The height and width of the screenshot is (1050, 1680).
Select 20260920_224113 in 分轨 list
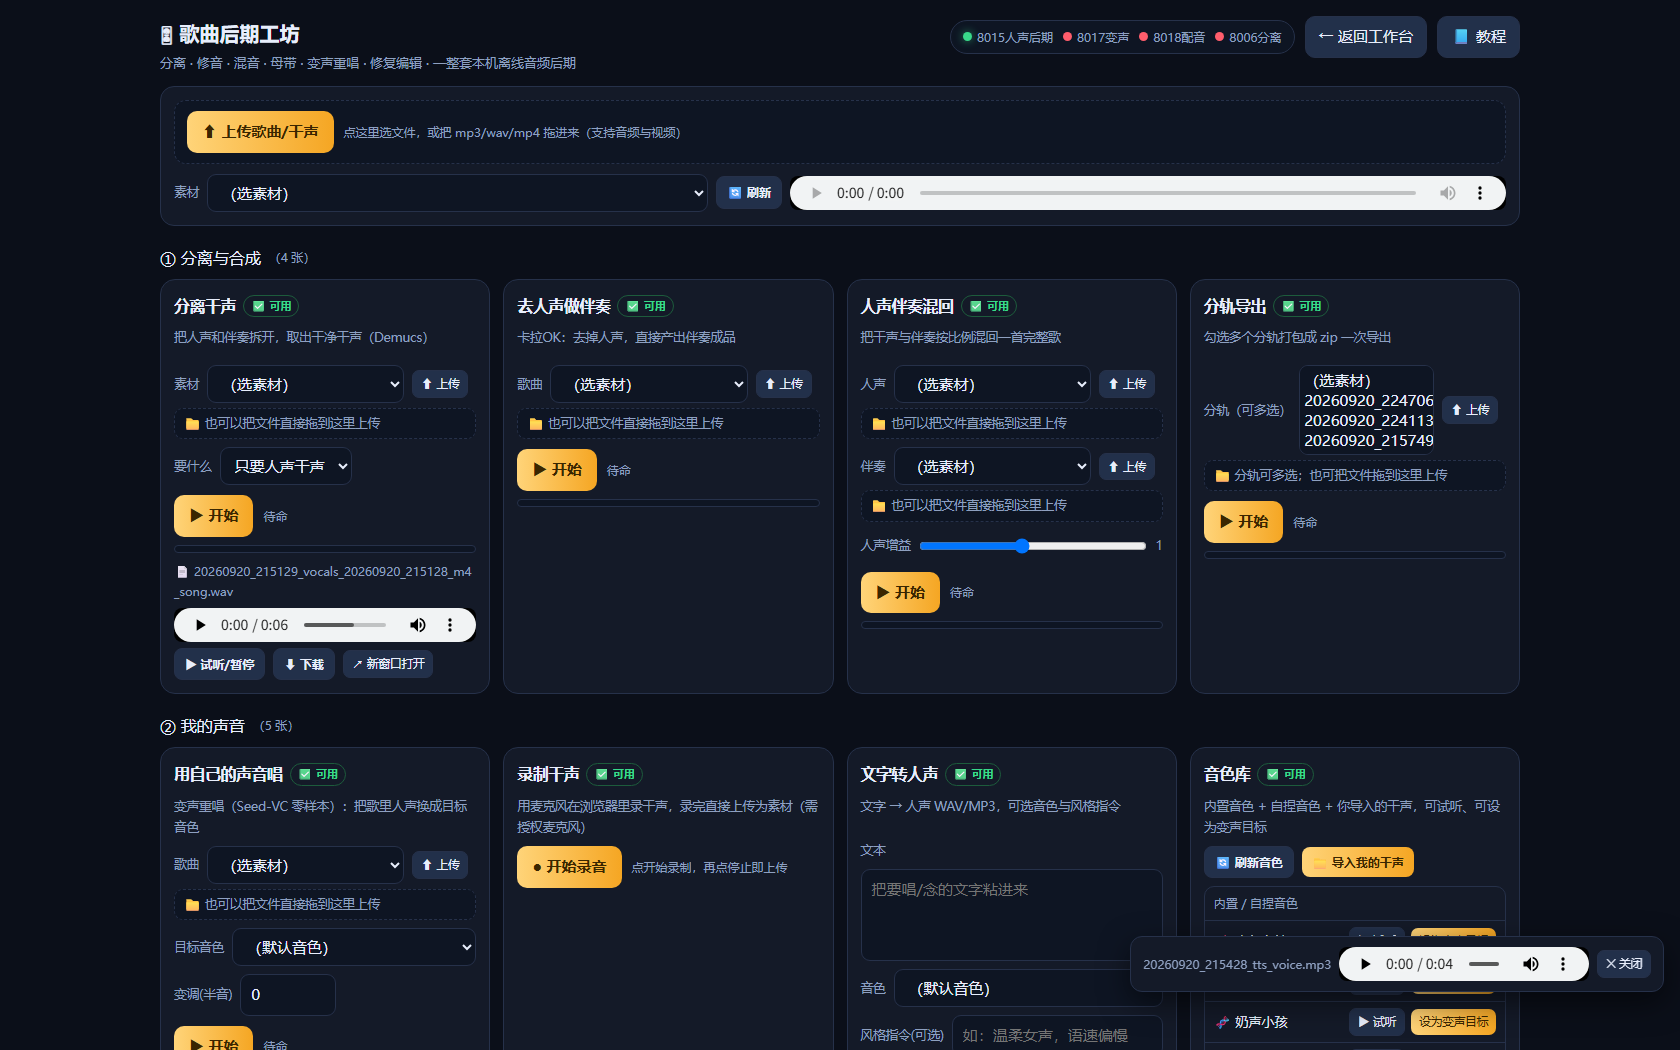click(1368, 421)
